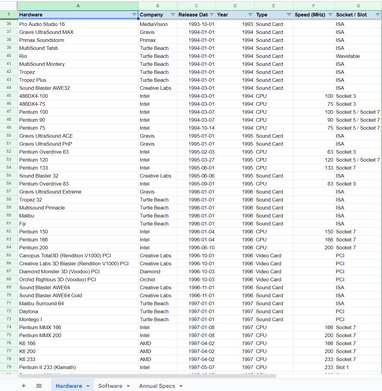
Task: Select the Hardware header cell
Action: (x=78, y=15)
